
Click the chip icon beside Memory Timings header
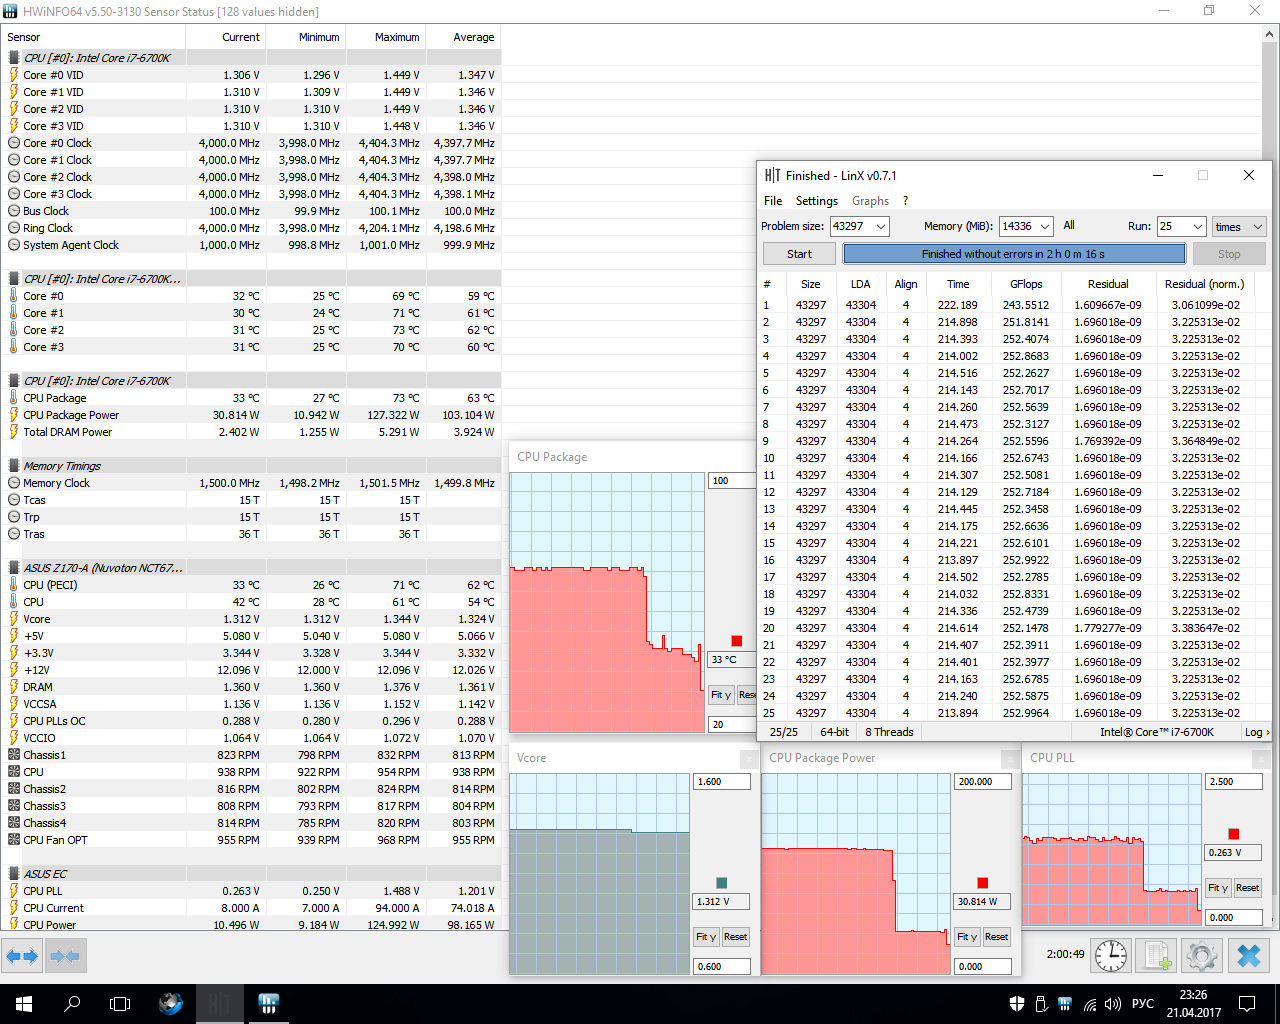[x=14, y=466]
